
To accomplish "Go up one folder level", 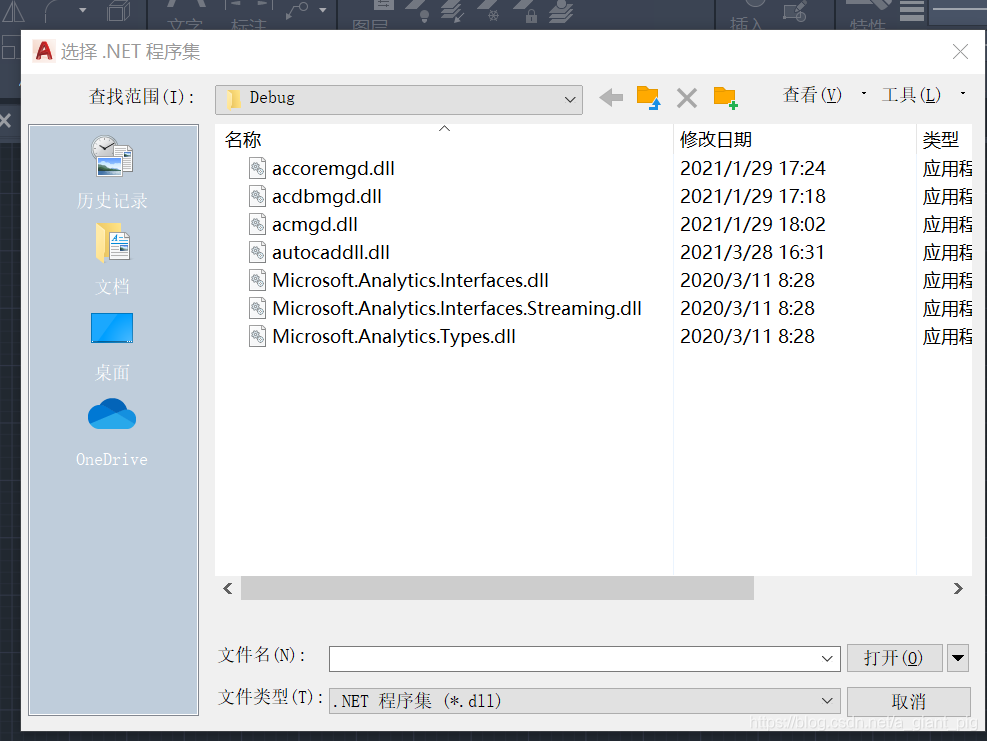I will (648, 98).
